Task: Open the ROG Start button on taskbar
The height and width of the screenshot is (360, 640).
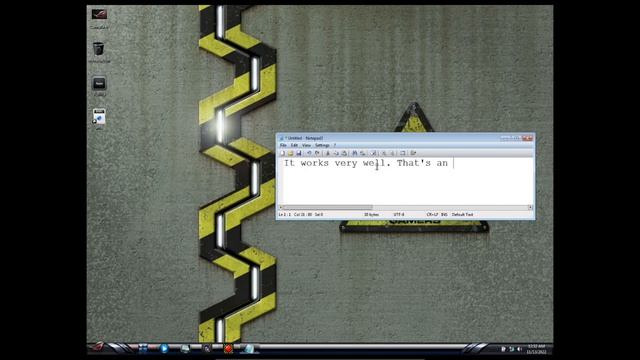Action: [x=97, y=347]
